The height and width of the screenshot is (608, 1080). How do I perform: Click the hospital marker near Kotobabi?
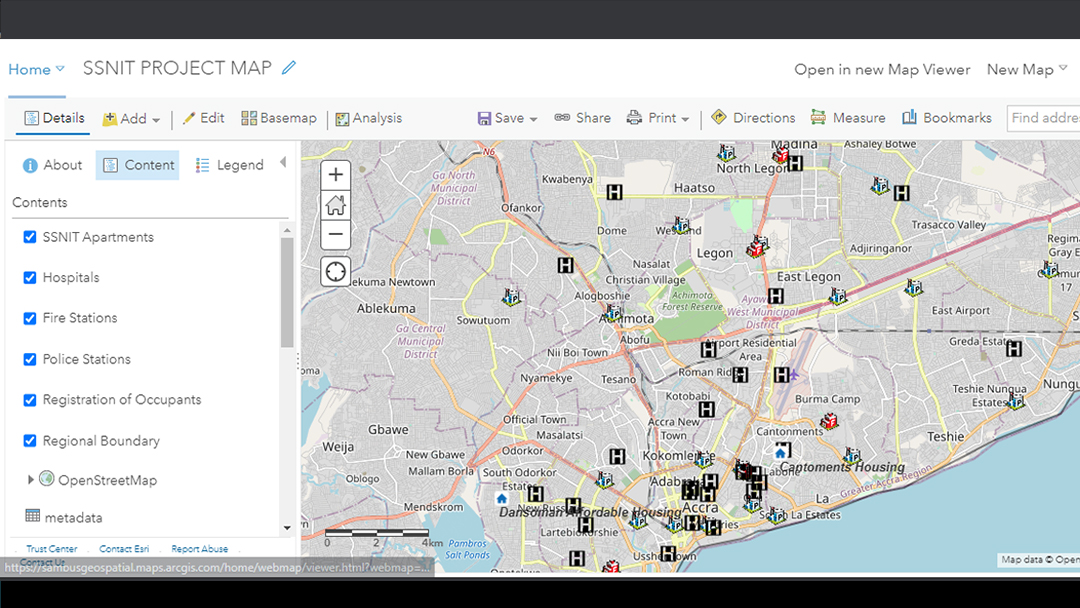coord(707,409)
